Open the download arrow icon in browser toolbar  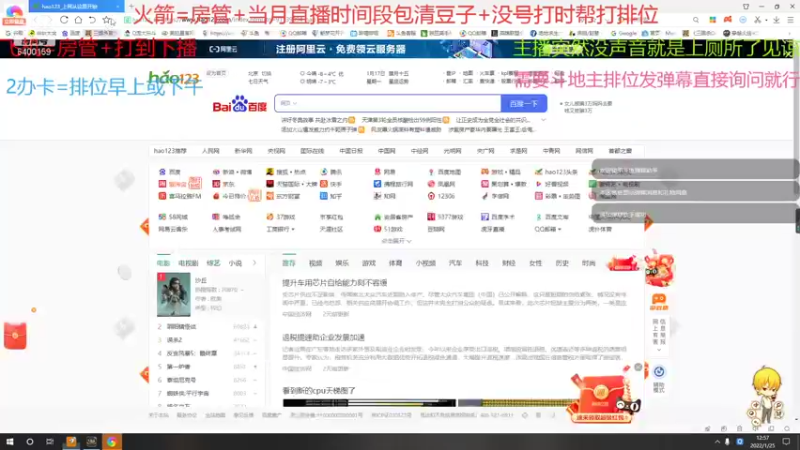point(776,20)
